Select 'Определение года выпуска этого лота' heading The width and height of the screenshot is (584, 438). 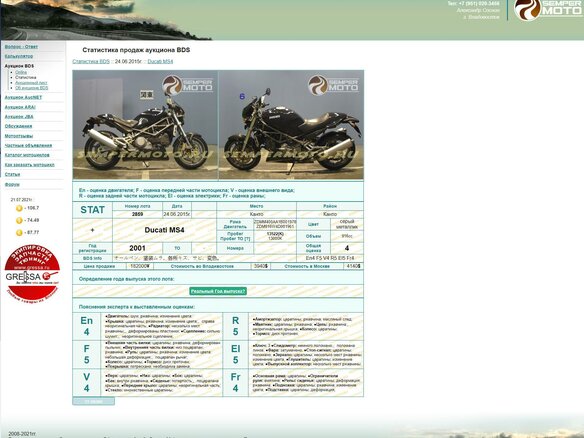[126, 279]
